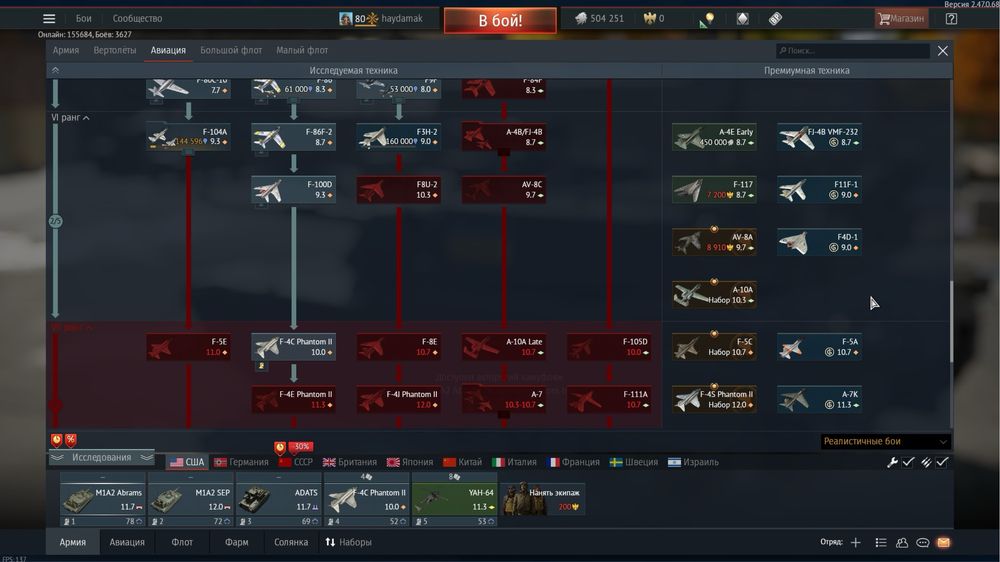Viewport: 1000px width, 562px height.
Task: Open the hamburger main menu
Action: pyautogui.click(x=49, y=18)
